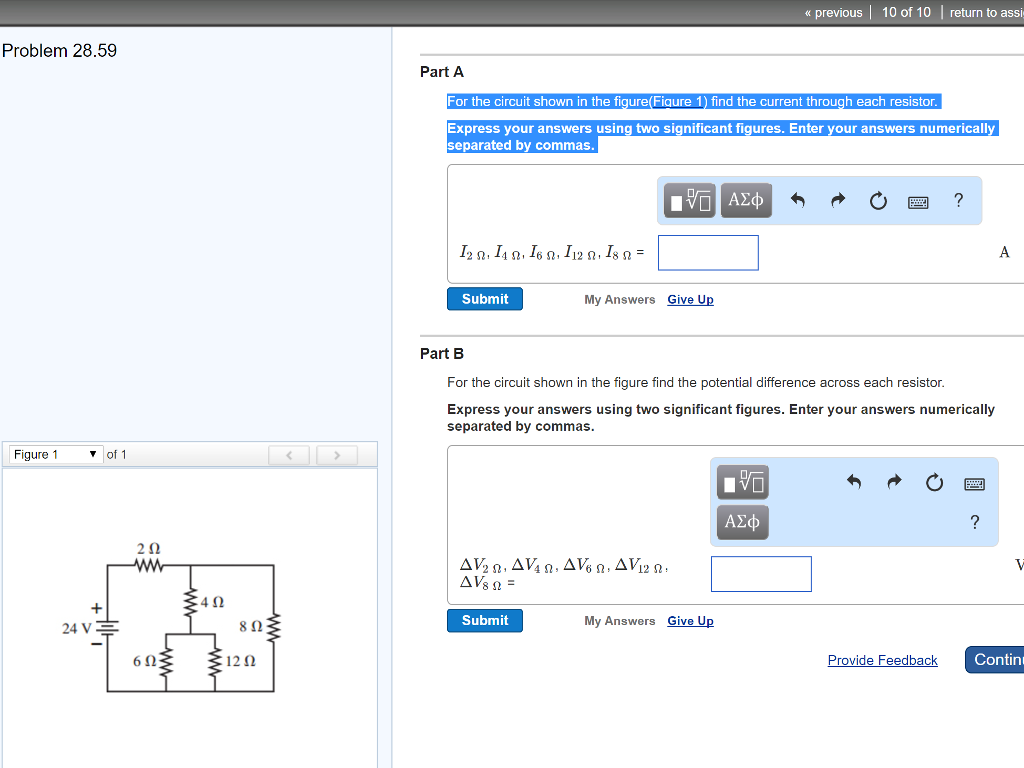
Task: Click the next figure arrow button
Action: tap(337, 454)
